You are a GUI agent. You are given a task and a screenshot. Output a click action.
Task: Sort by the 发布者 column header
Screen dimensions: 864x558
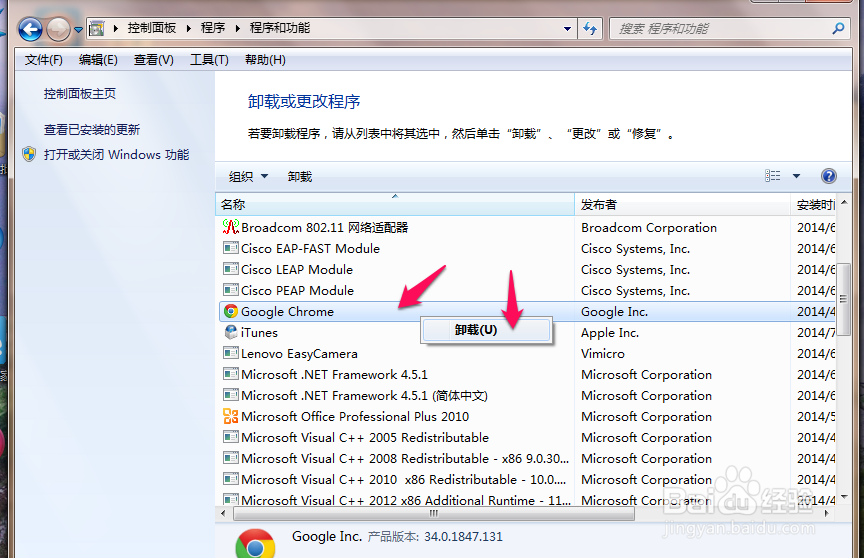[x=682, y=205]
